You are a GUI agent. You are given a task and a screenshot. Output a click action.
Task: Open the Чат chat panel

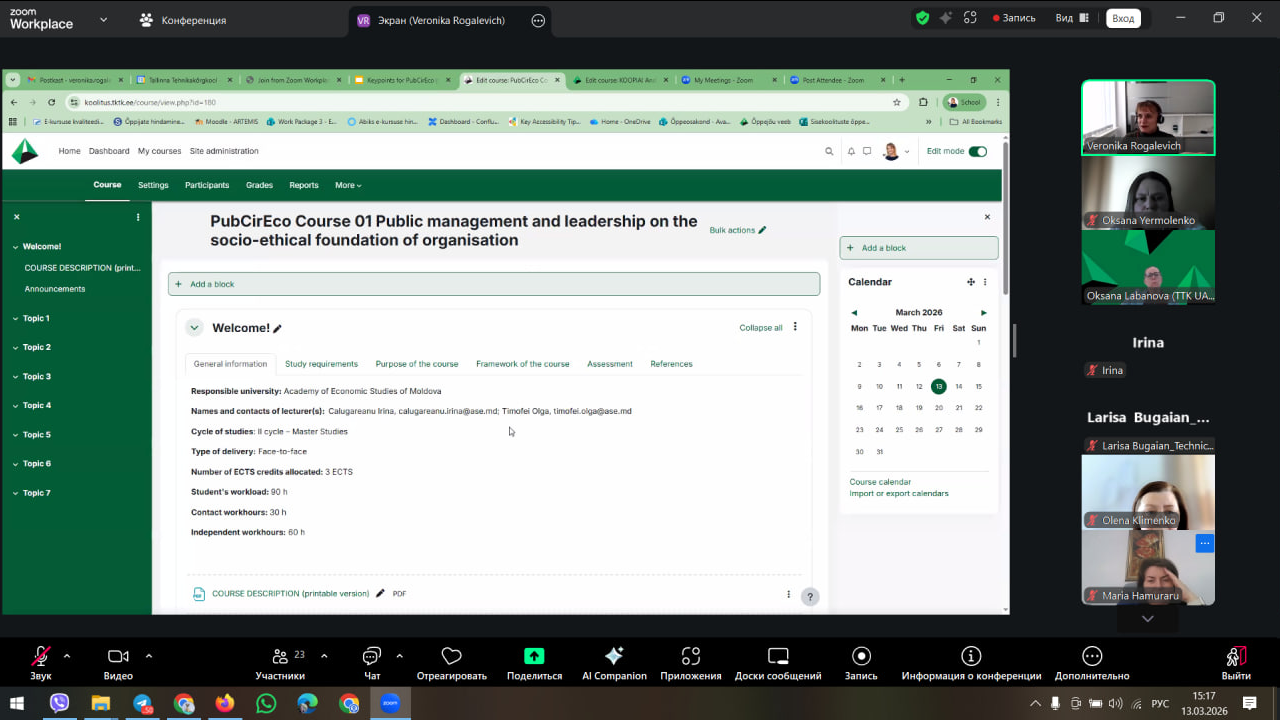click(372, 657)
